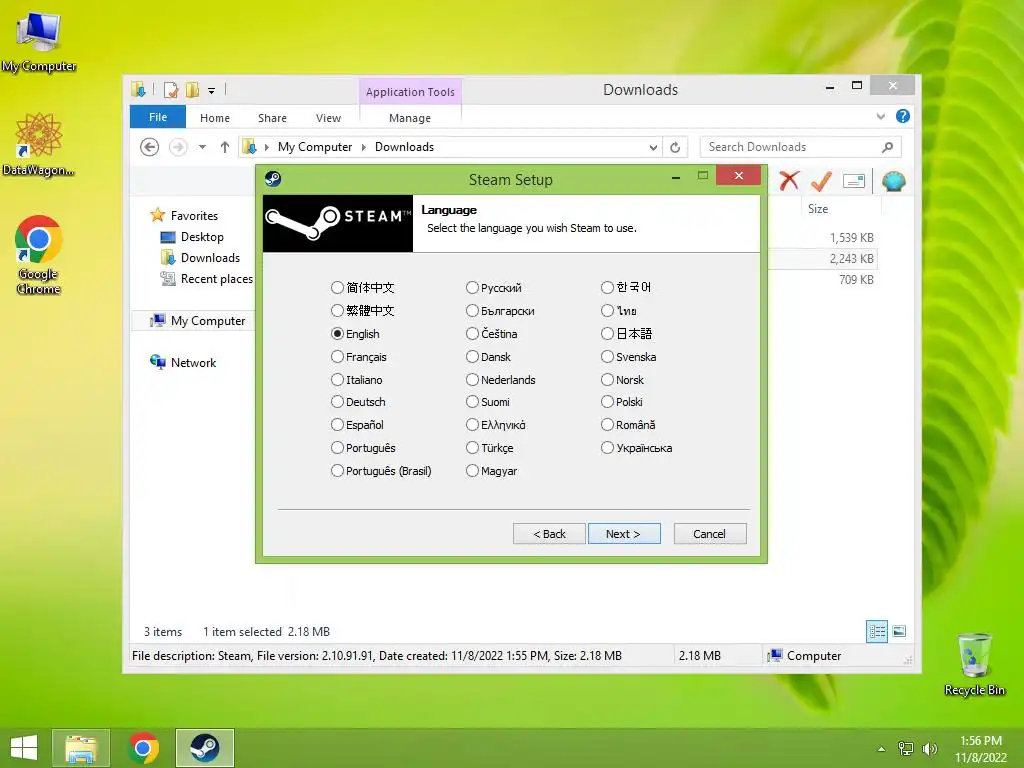Open the View ribbon tab
The height and width of the screenshot is (768, 1024).
(x=328, y=118)
